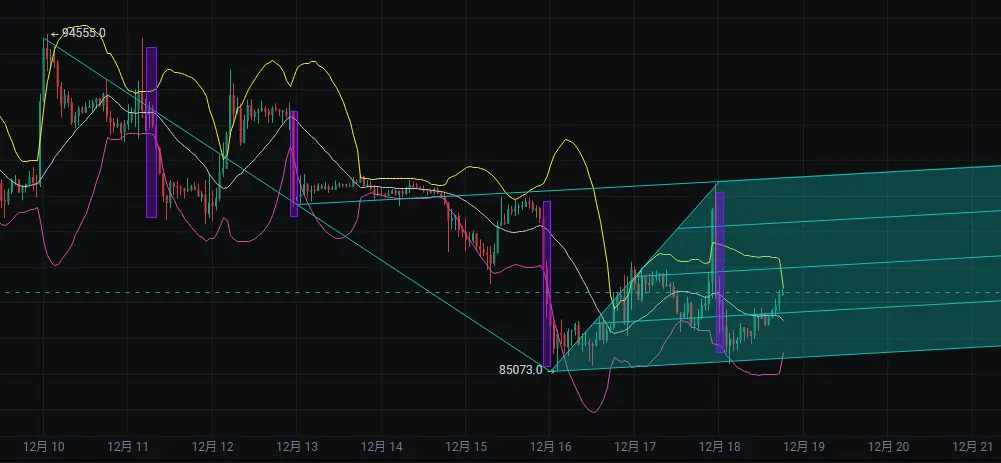Select the 12月 12 date label

click(212, 446)
